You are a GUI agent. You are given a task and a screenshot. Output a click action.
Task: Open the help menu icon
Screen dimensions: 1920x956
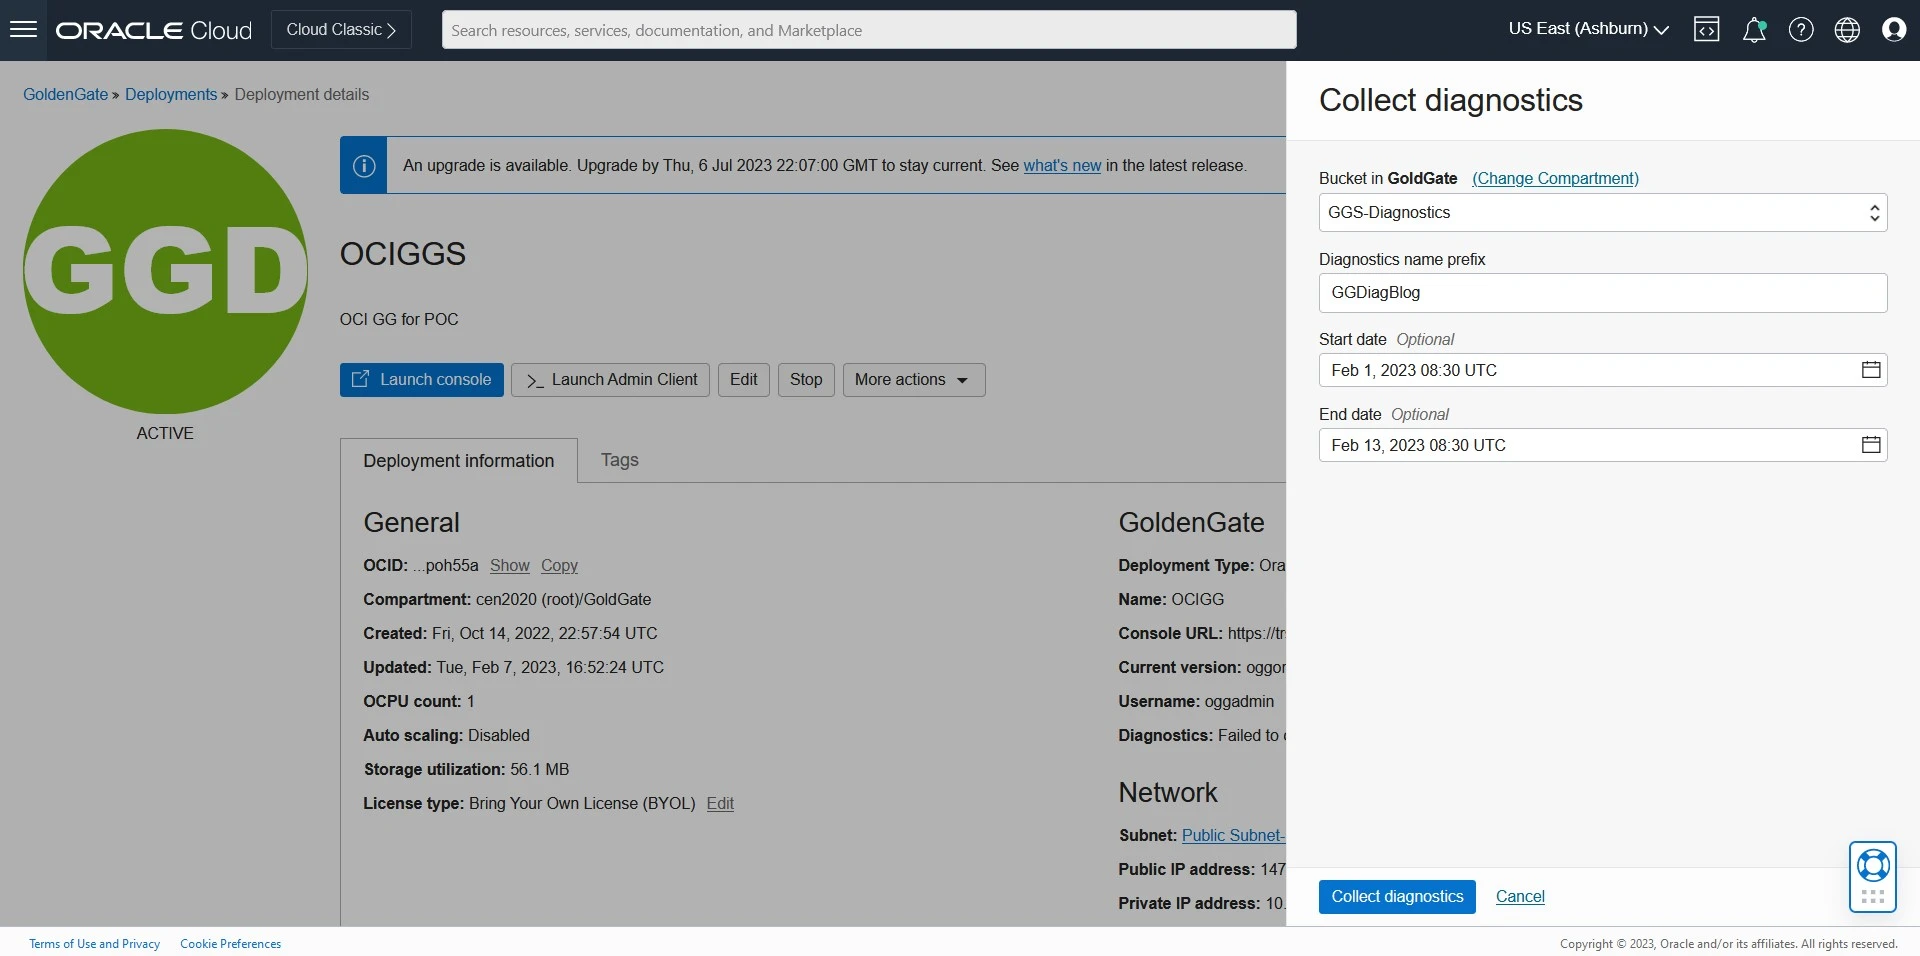(1801, 30)
